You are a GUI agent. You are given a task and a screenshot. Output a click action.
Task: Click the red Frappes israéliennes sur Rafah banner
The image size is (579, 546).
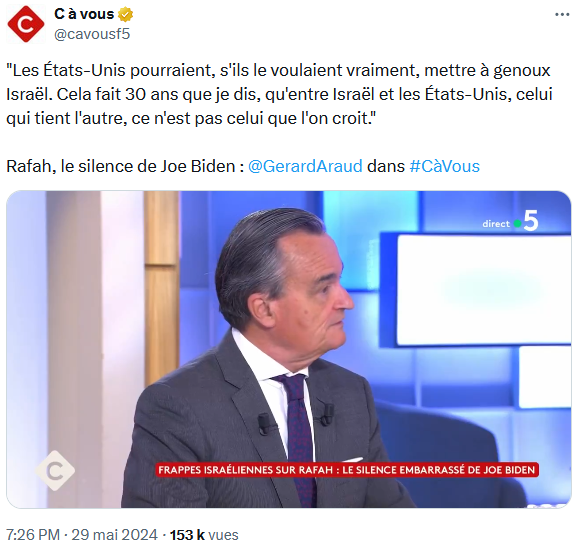point(347,470)
